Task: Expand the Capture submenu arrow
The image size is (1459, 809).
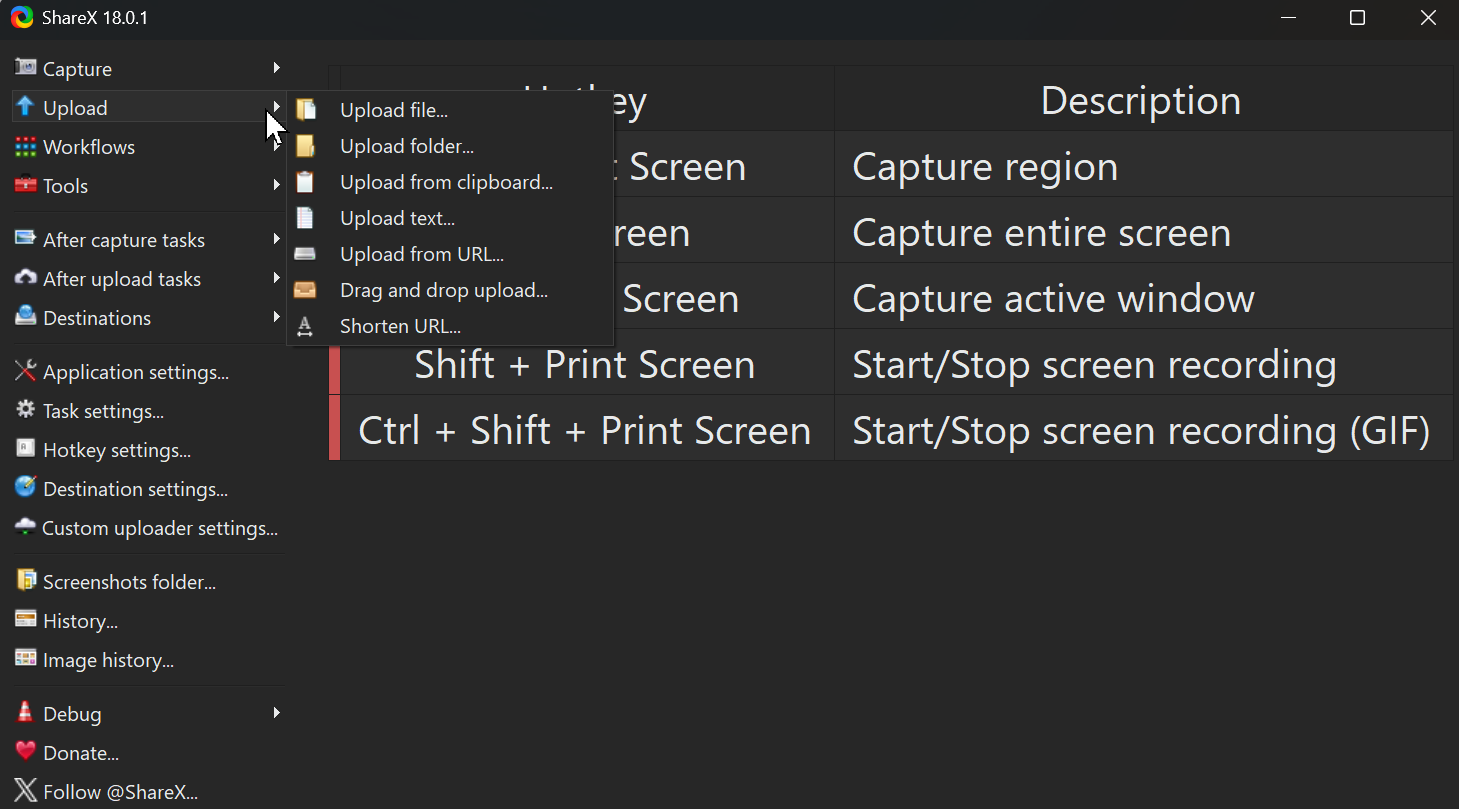Action: tap(276, 68)
